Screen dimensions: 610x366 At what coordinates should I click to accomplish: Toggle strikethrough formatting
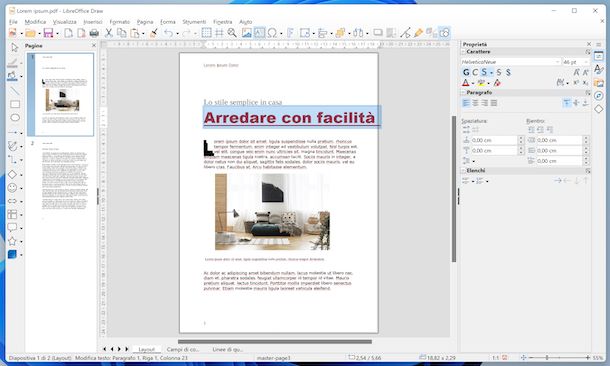pyautogui.click(x=499, y=72)
